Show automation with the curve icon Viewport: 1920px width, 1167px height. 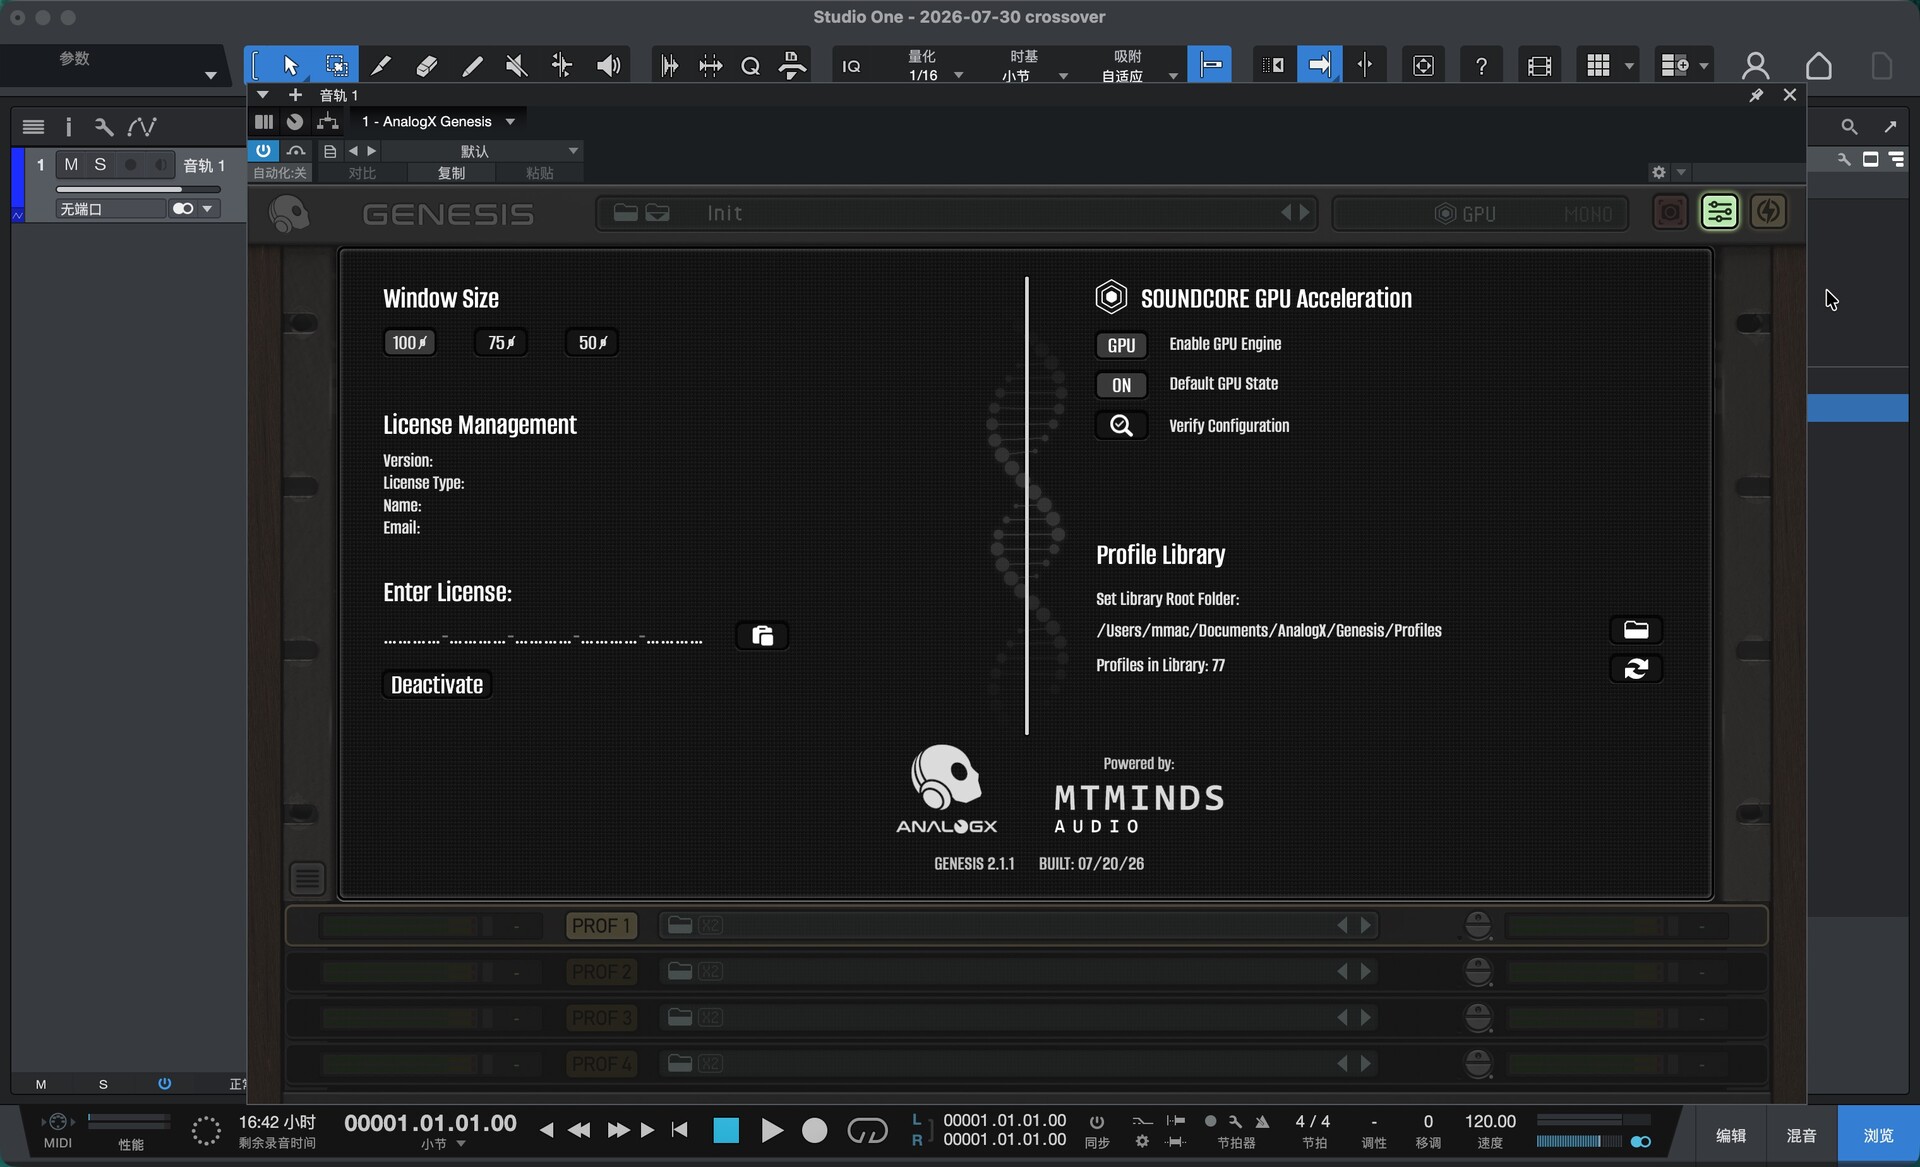point(142,127)
